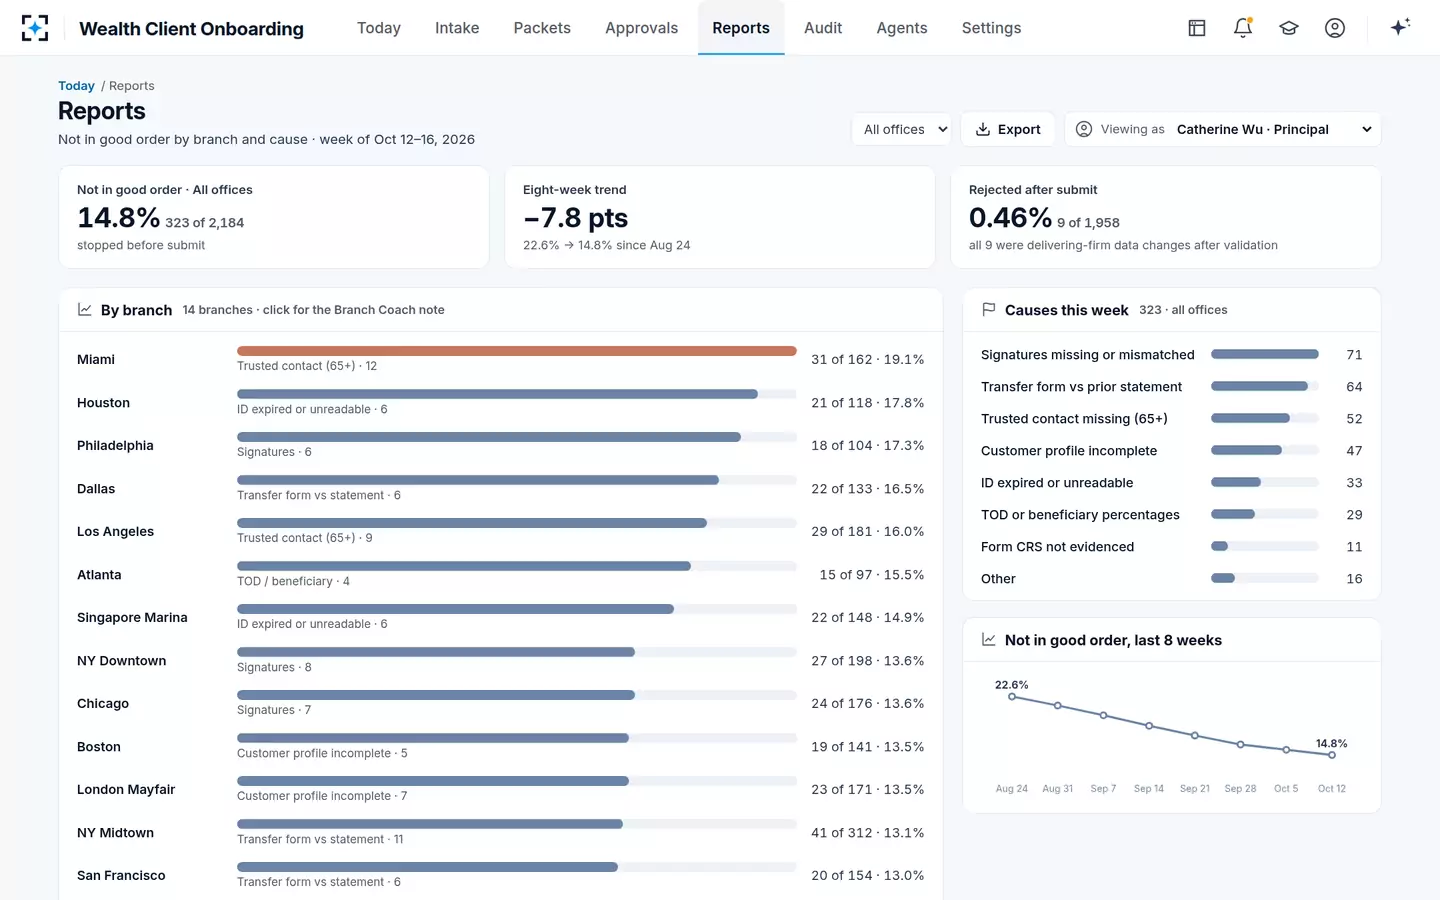Open the NY Midtown branch name
This screenshot has height=900, width=1440.
115,833
